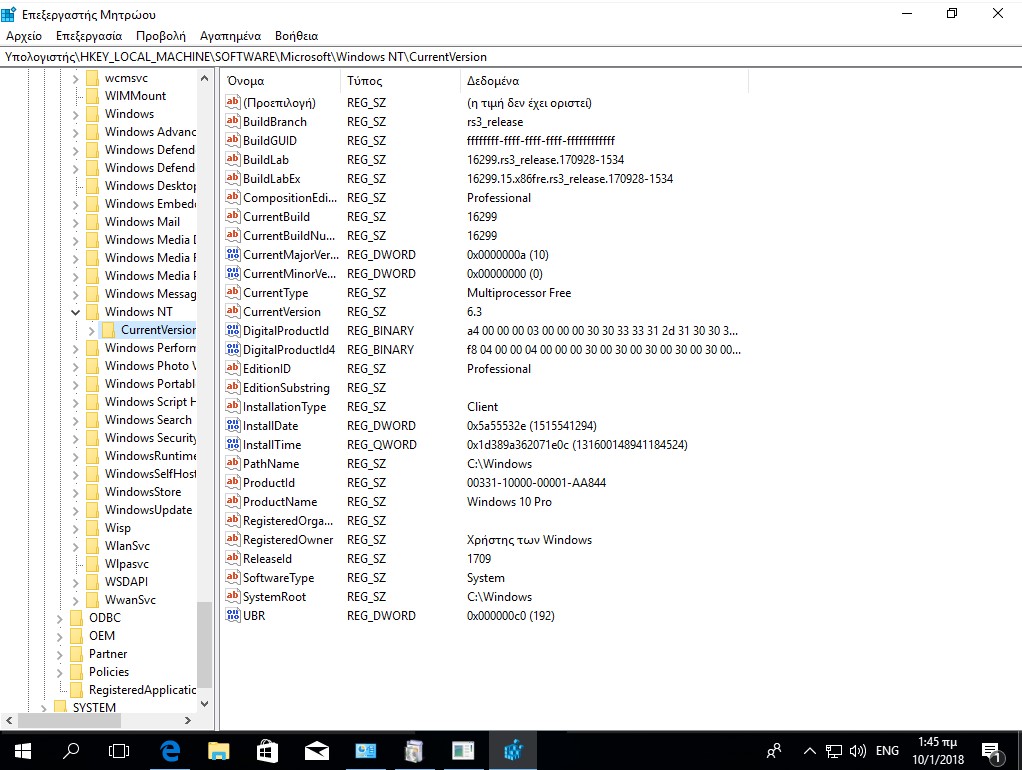Expand the Policies key
The width and height of the screenshot is (1022, 770).
(x=59, y=672)
